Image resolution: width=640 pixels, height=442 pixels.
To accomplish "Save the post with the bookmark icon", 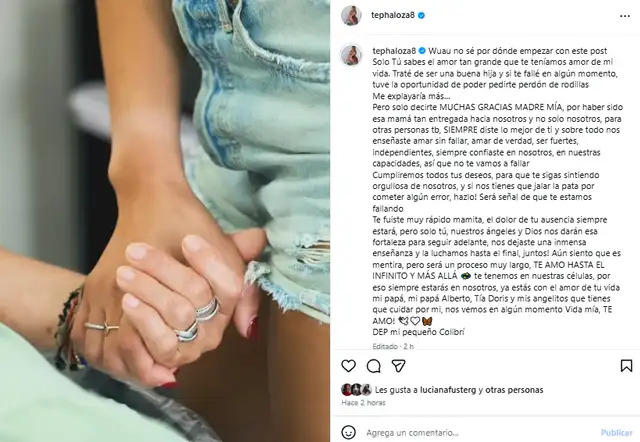I will 626,366.
